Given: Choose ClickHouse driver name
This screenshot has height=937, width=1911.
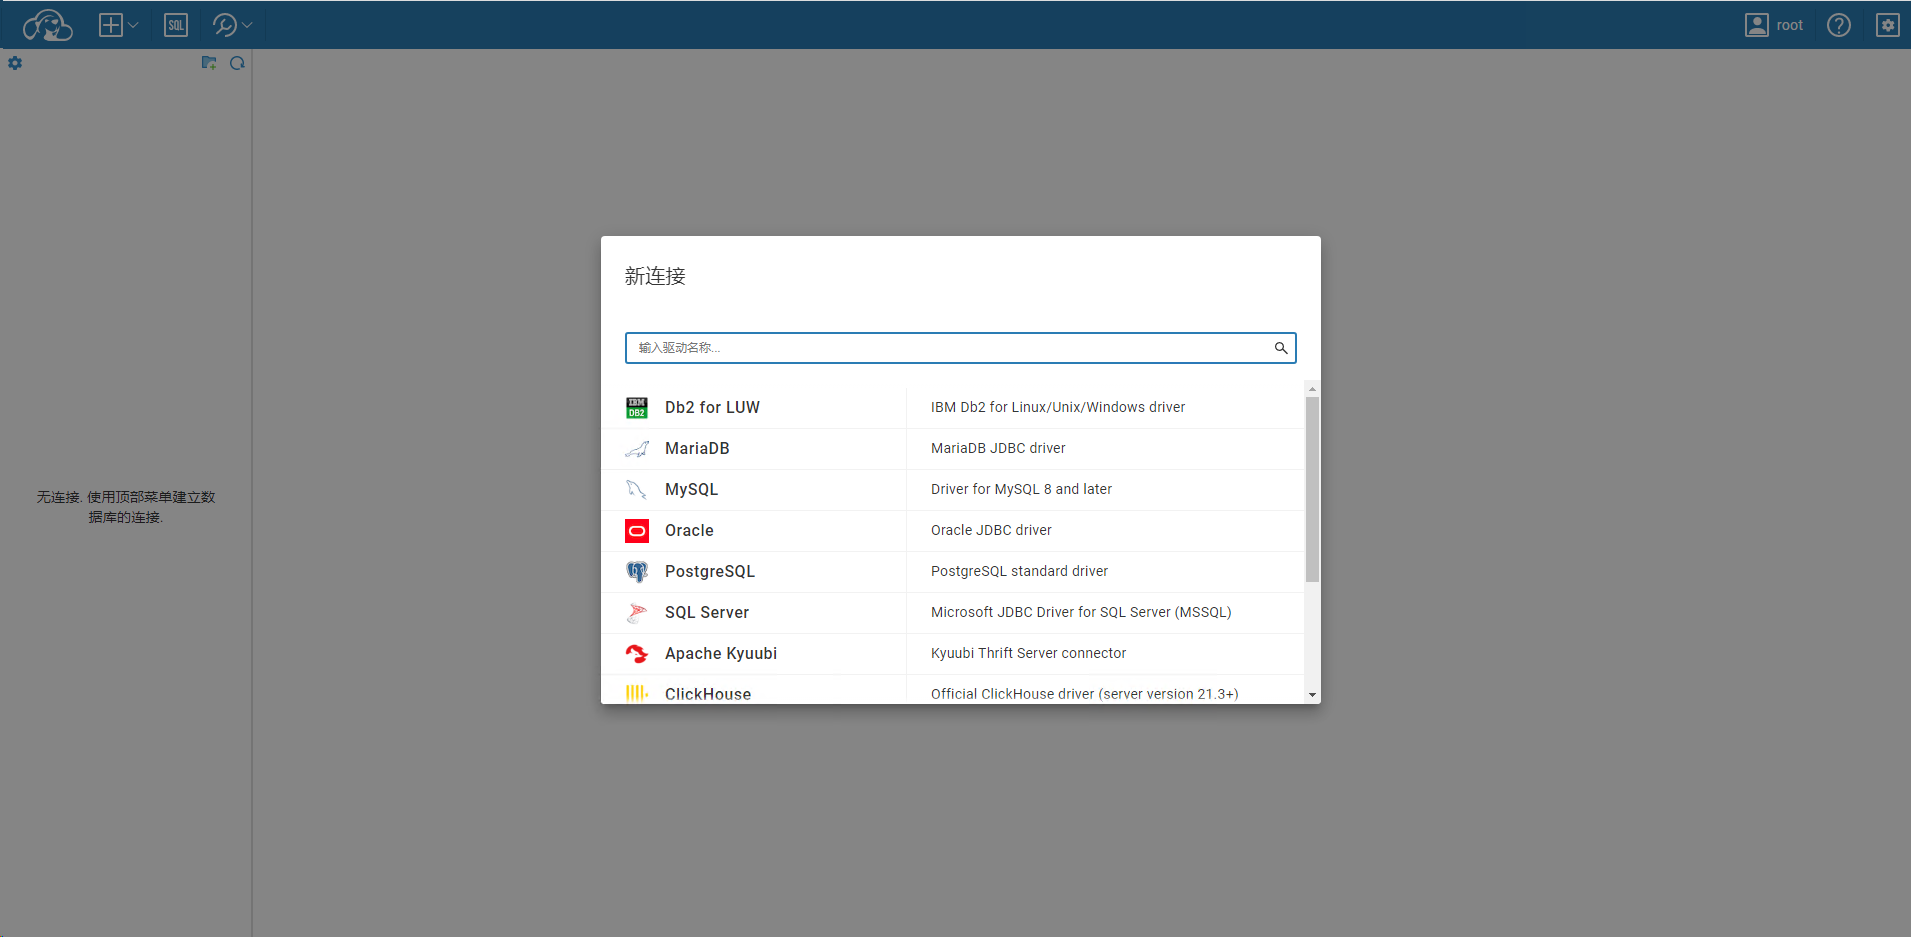Looking at the screenshot, I should point(708,693).
